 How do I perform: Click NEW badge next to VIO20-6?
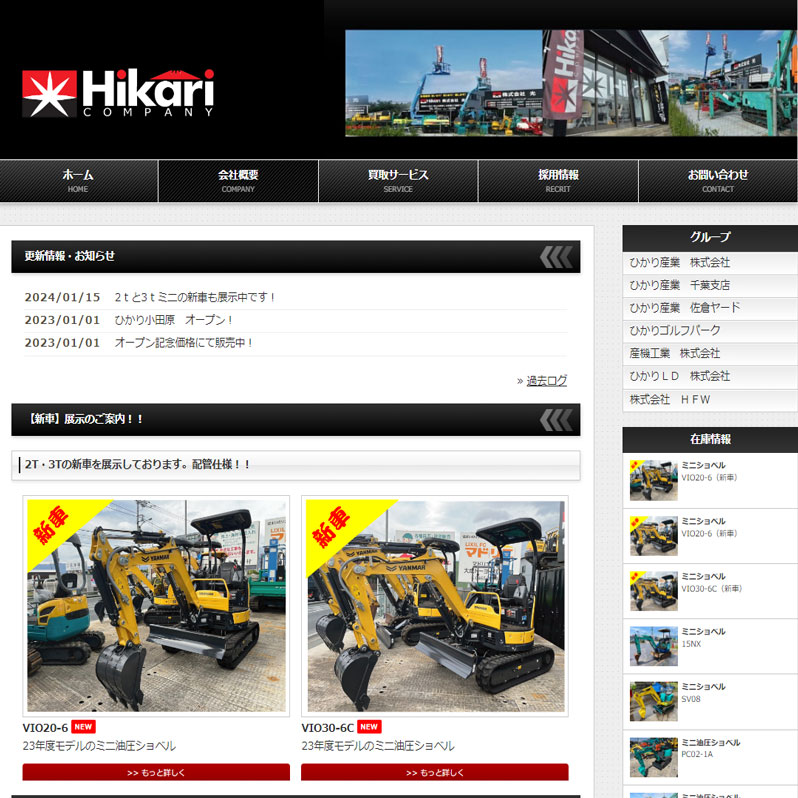pyautogui.click(x=83, y=727)
